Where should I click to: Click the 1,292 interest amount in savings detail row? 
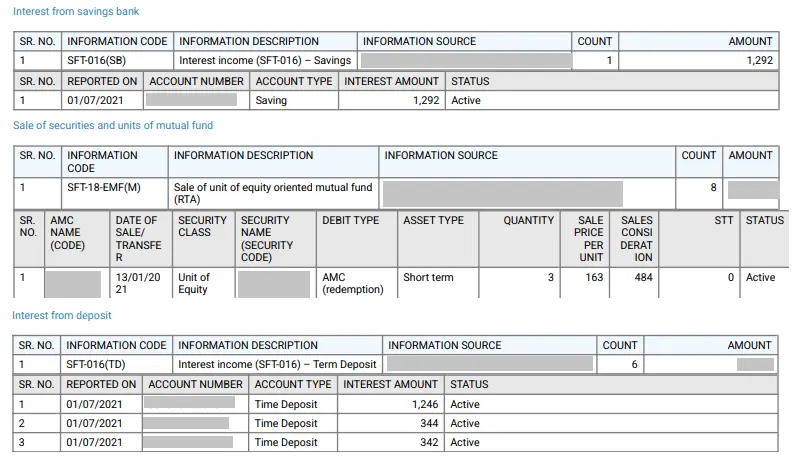[x=426, y=100]
